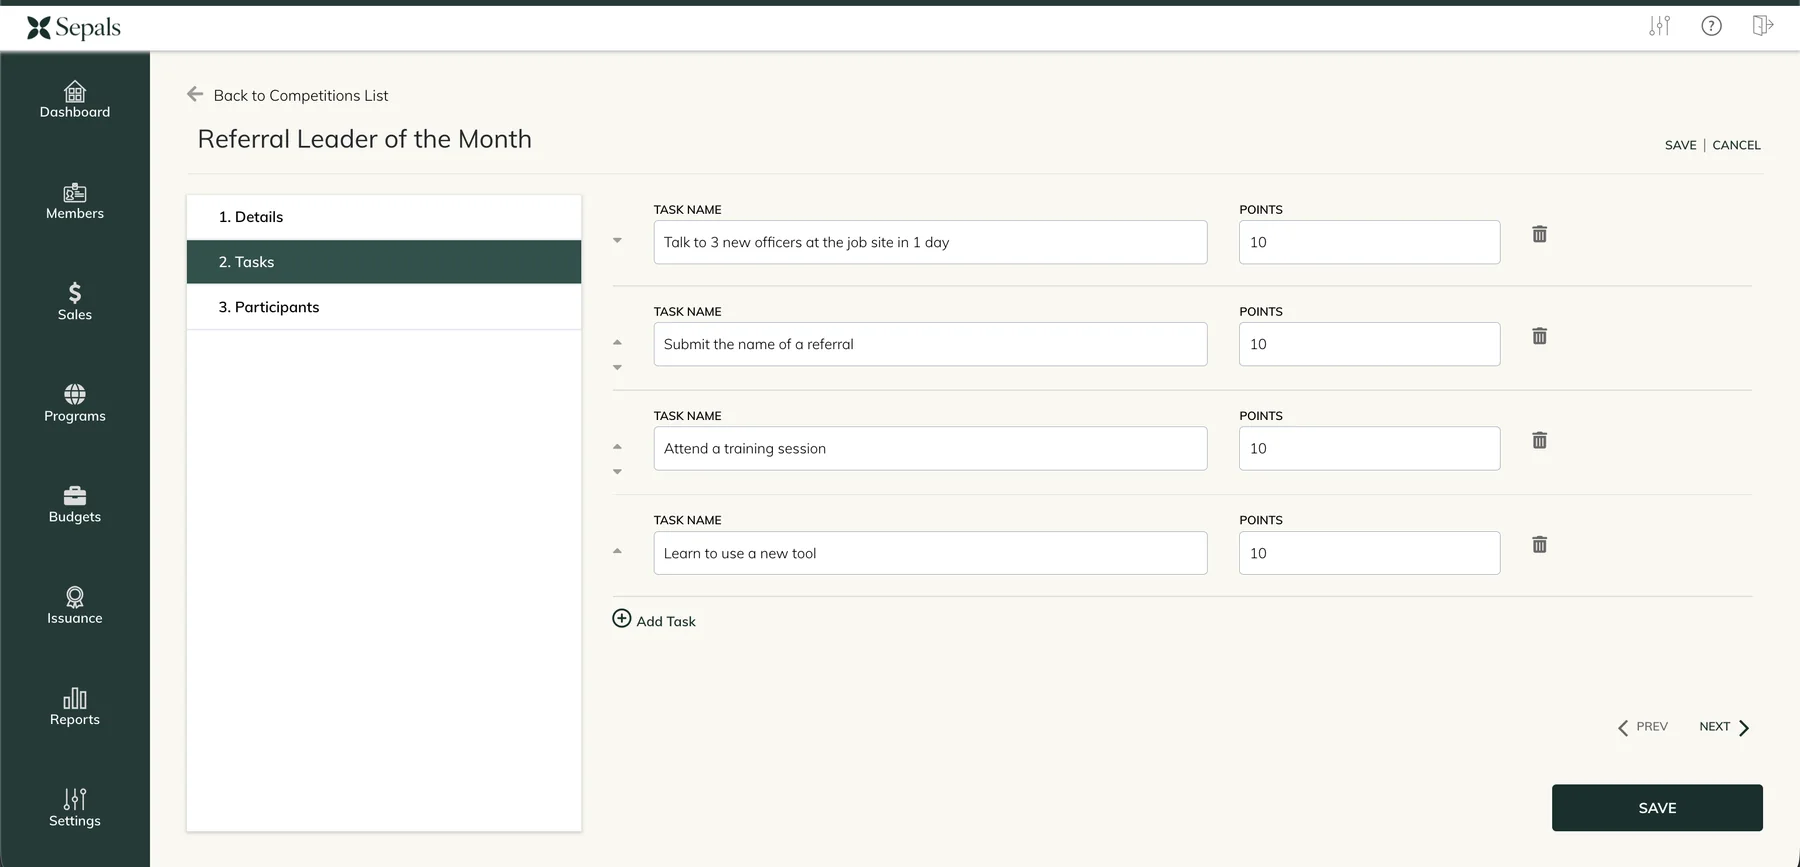Open help question mark icon
The height and width of the screenshot is (867, 1800).
(x=1712, y=26)
